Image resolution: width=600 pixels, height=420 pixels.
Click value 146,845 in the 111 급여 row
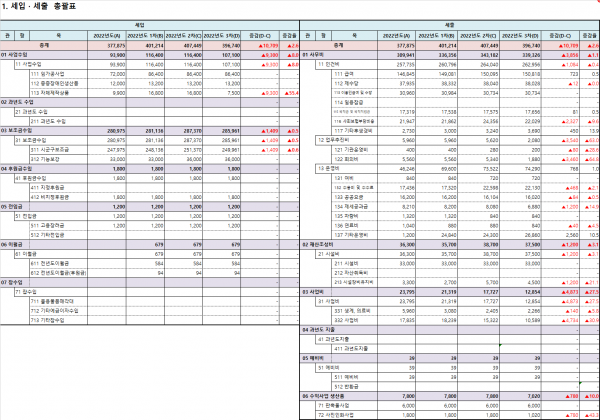[x=406, y=74]
